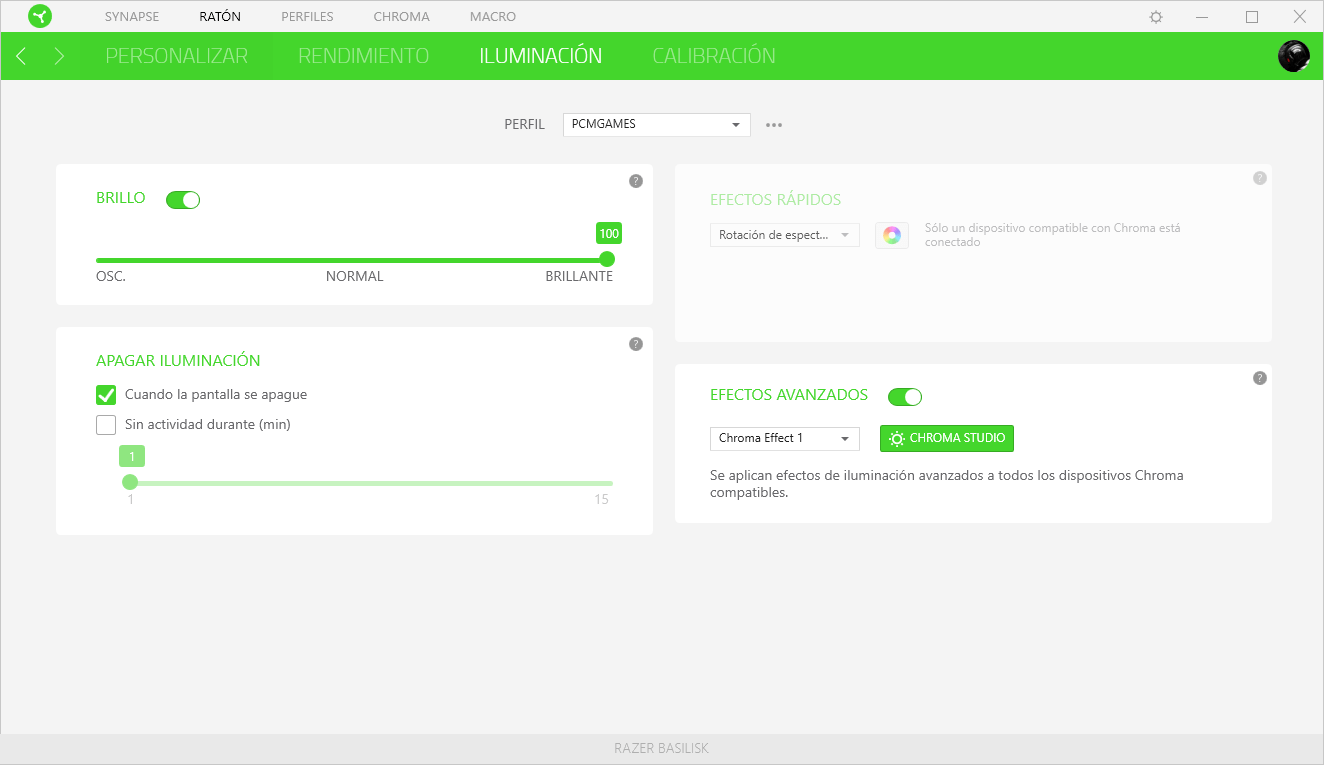
Task: Click the APAGAR ILUMINACIÓN heading
Action: pyautogui.click(x=178, y=360)
